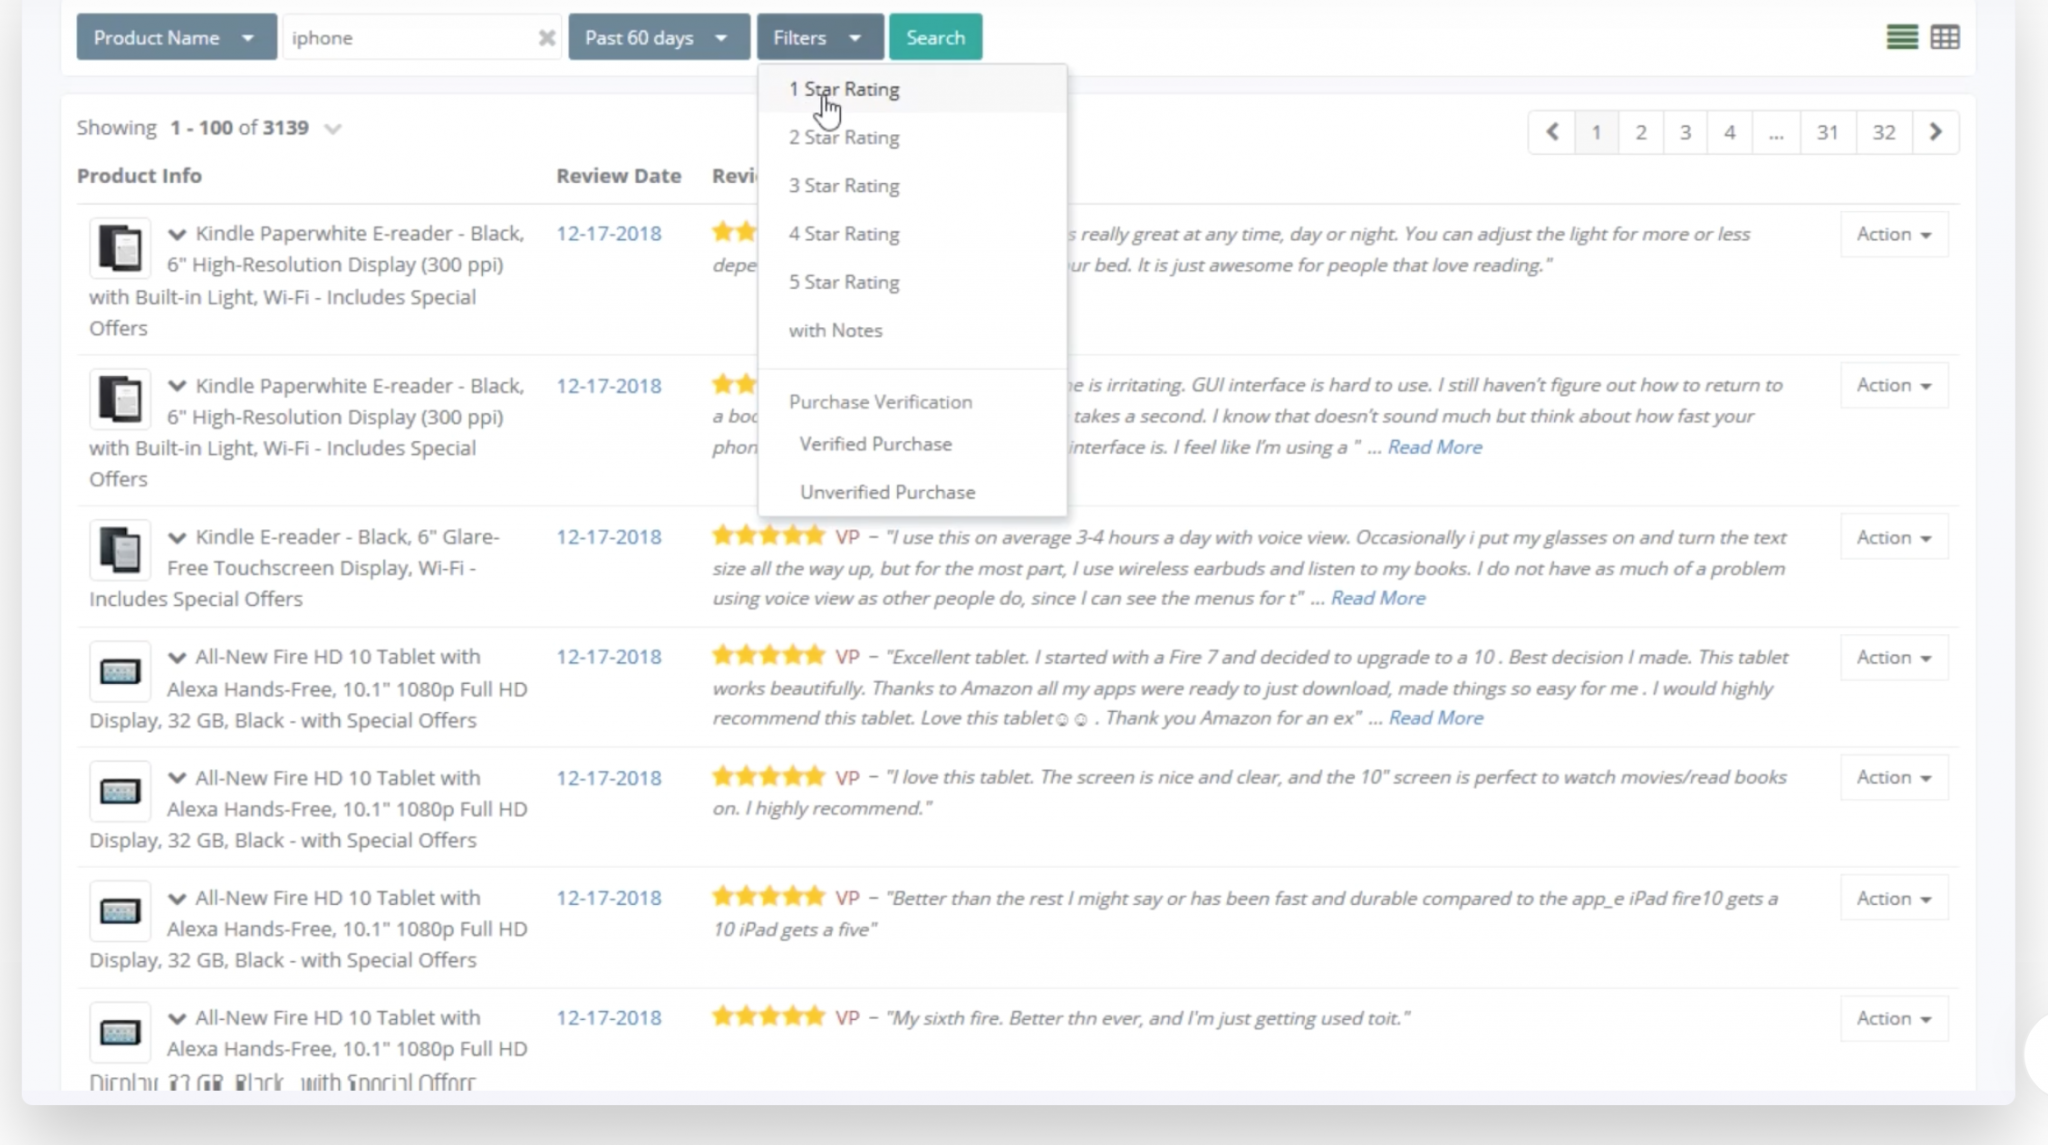Click five-star rating of 'voice view' review
The height and width of the screenshot is (1145, 2048).
pos(768,536)
